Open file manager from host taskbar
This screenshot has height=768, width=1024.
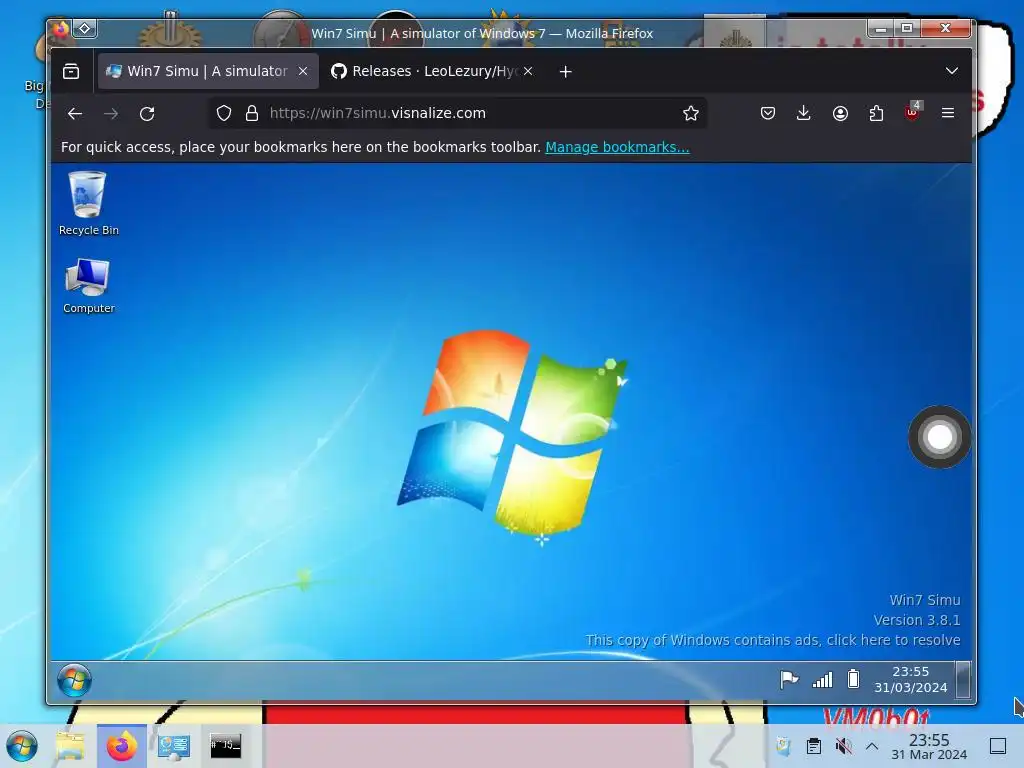71,746
